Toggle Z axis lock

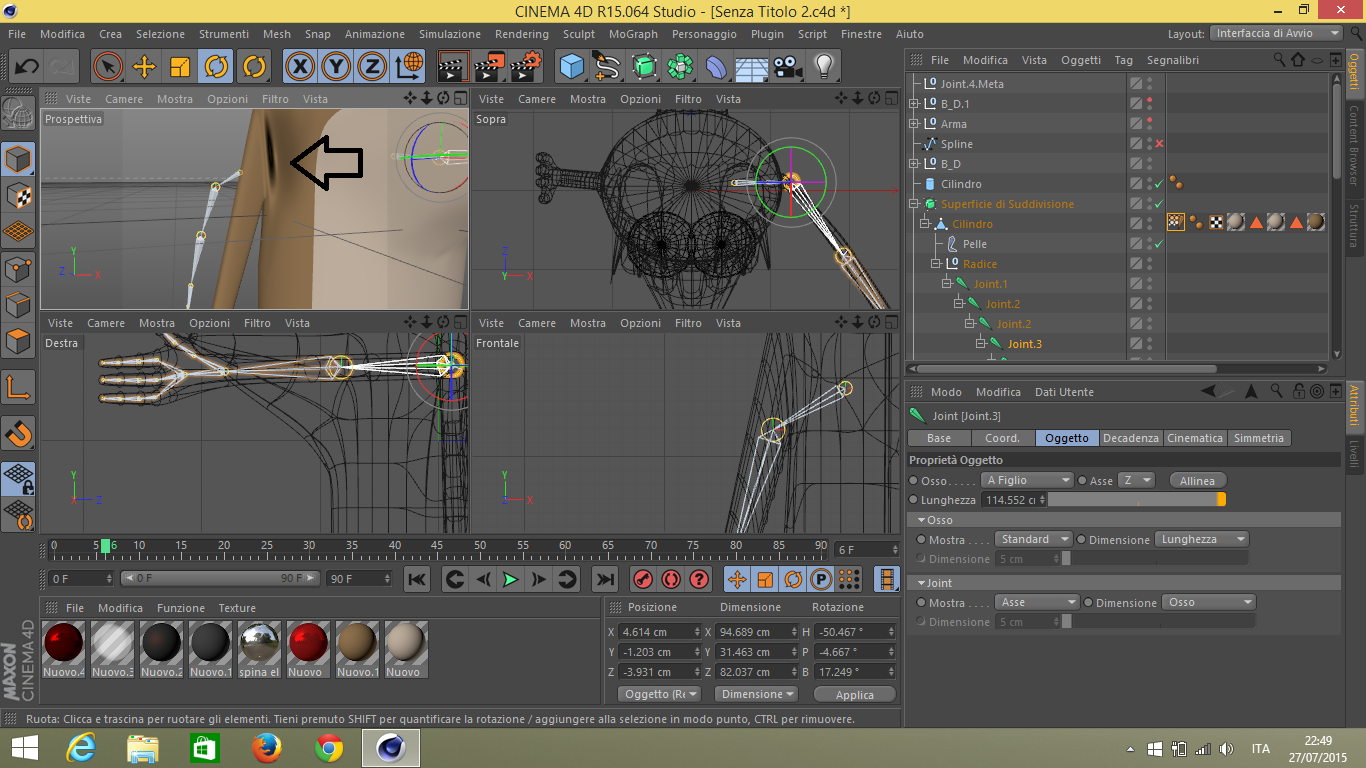coord(372,67)
